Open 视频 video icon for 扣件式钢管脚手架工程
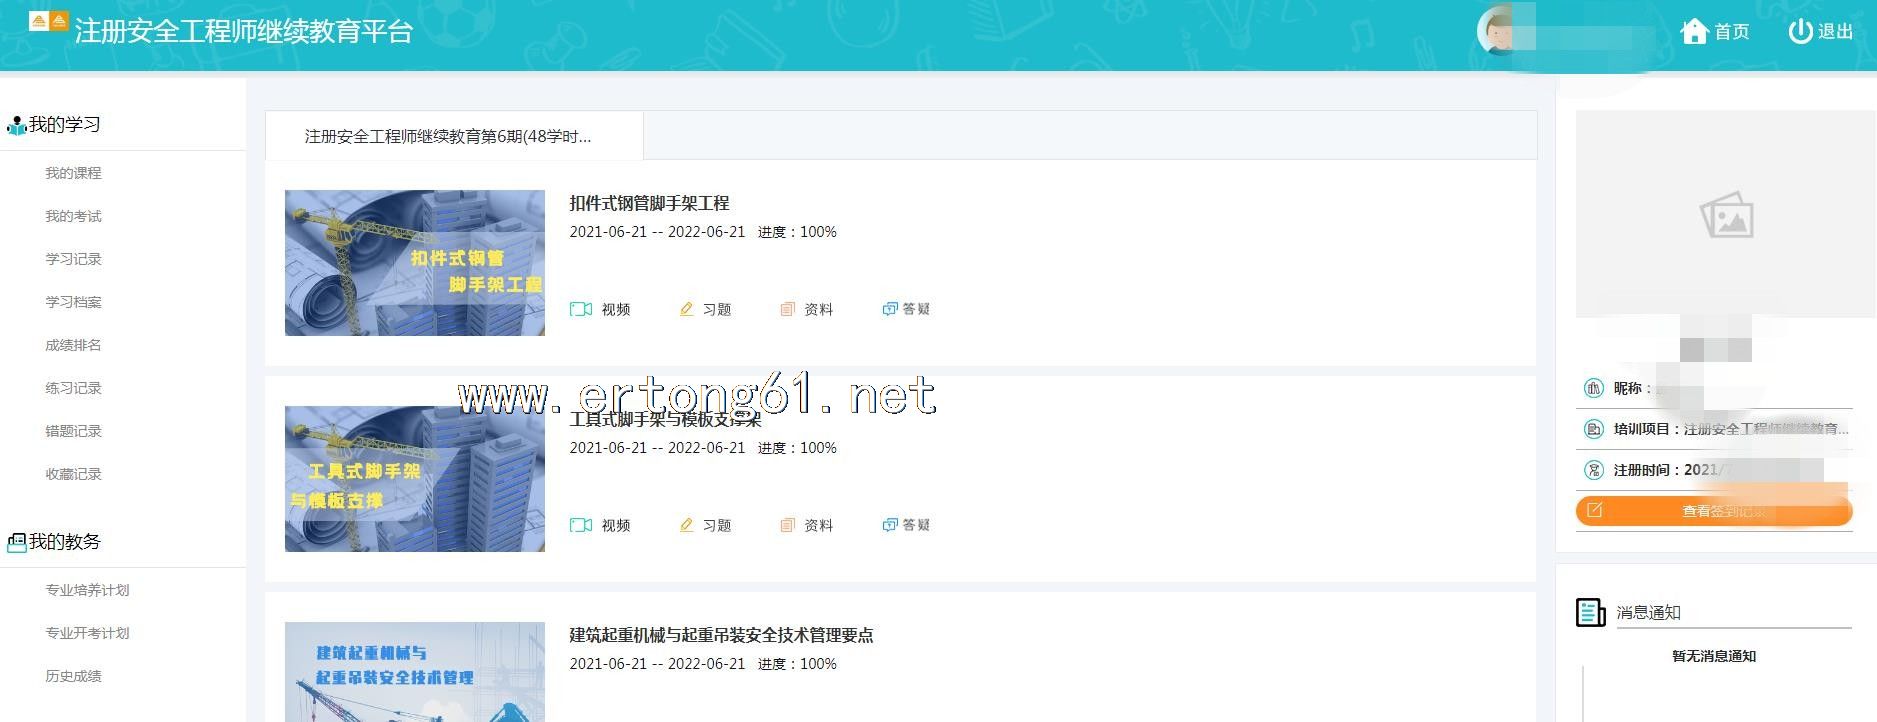This screenshot has width=1877, height=722. pyautogui.click(x=581, y=309)
